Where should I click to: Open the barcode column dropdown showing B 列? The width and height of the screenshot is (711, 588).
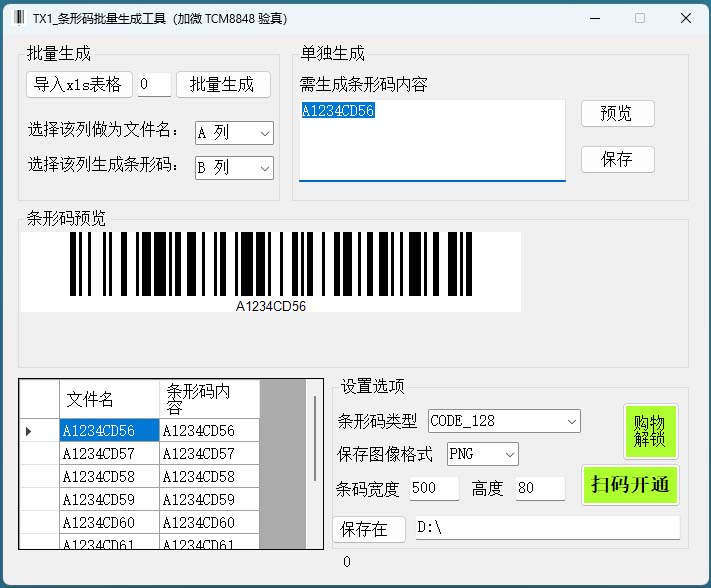(x=234, y=168)
